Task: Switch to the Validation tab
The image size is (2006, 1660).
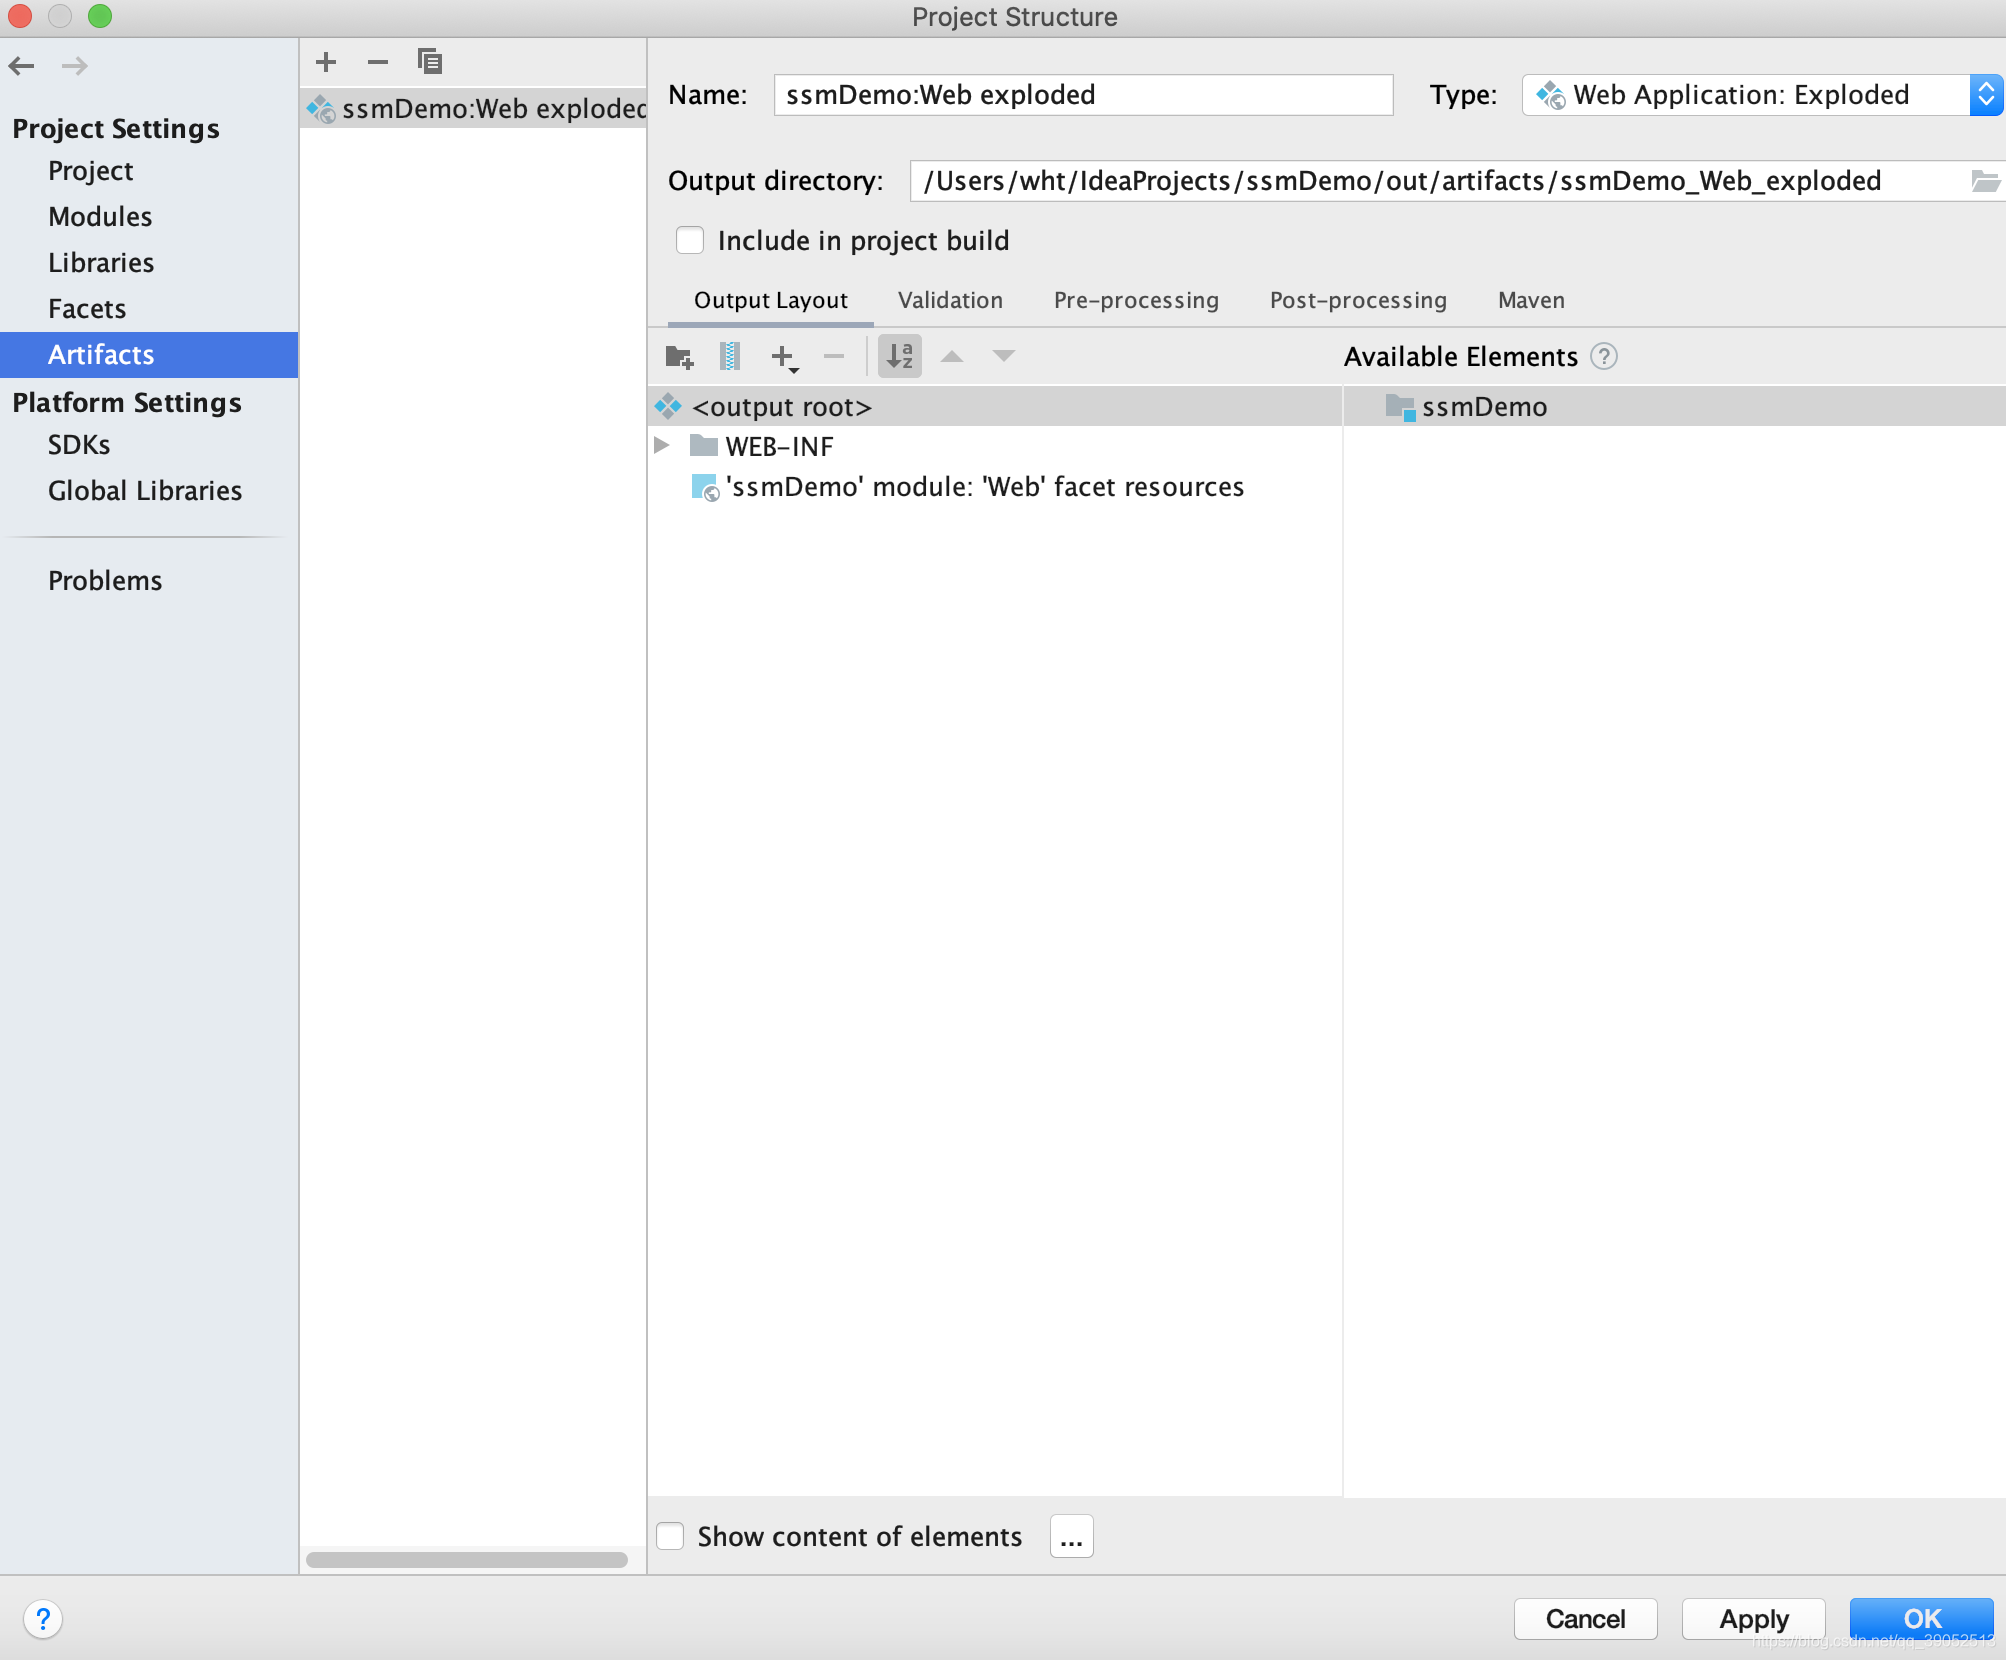Action: (x=950, y=301)
